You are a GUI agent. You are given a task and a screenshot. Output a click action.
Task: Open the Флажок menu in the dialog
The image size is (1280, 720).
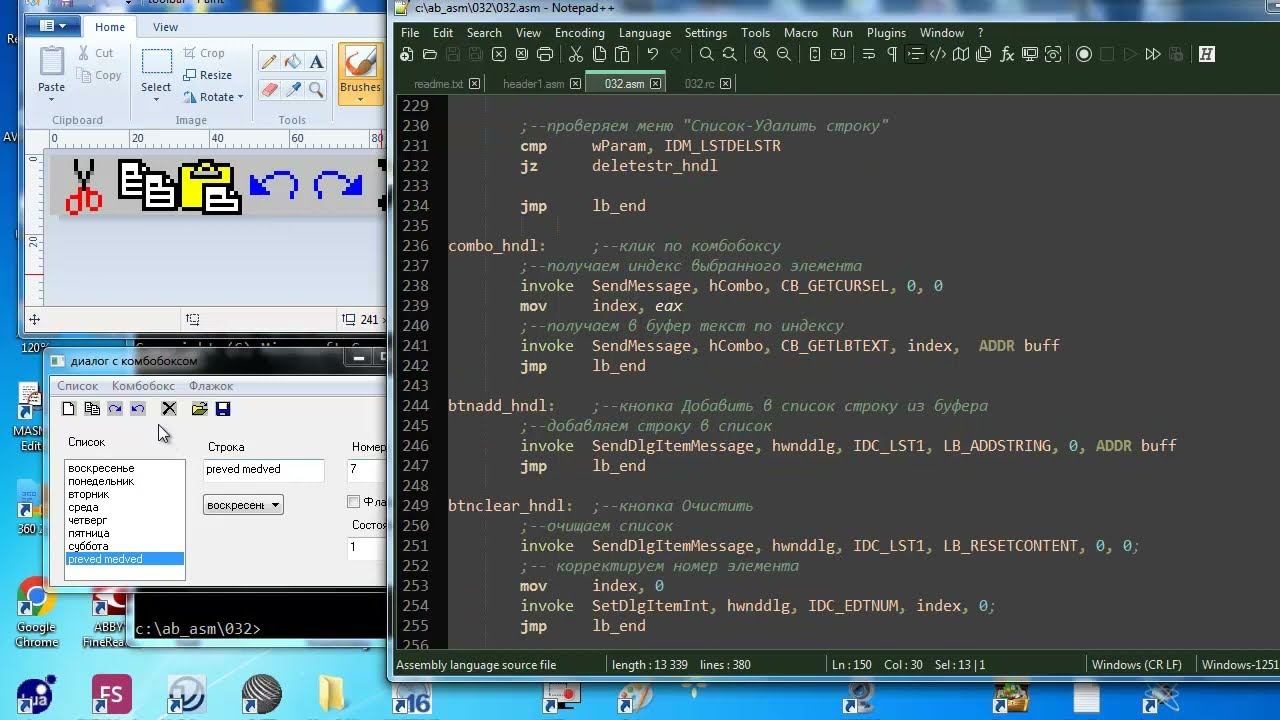[211, 386]
